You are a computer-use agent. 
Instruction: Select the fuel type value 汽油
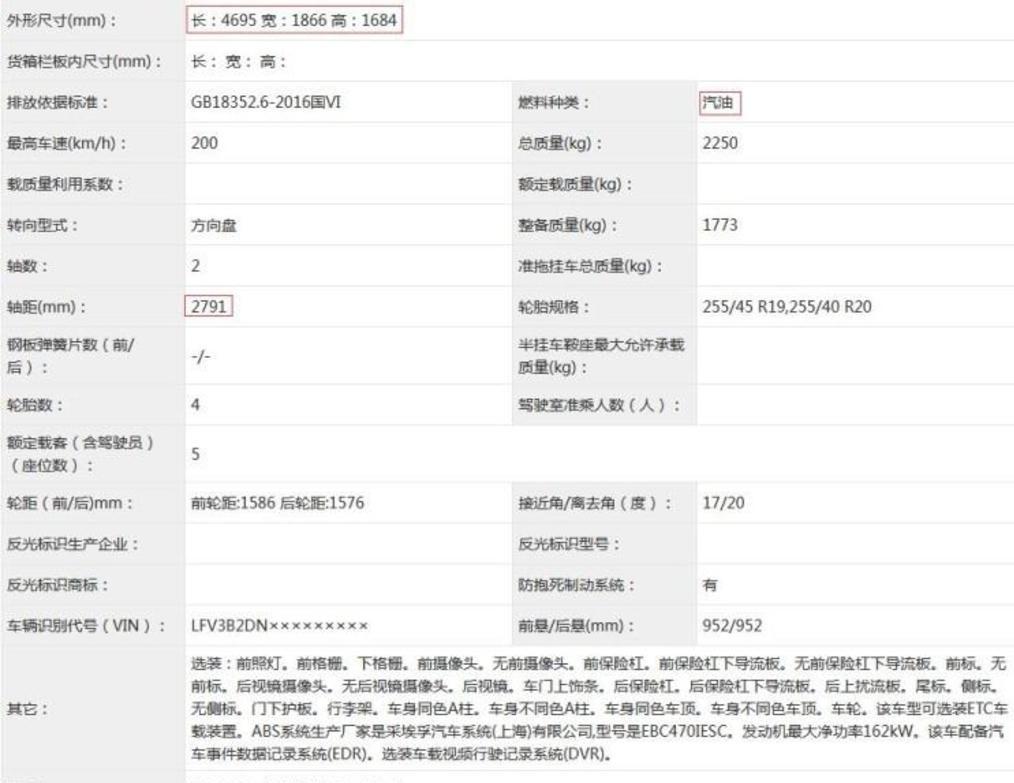point(718,102)
